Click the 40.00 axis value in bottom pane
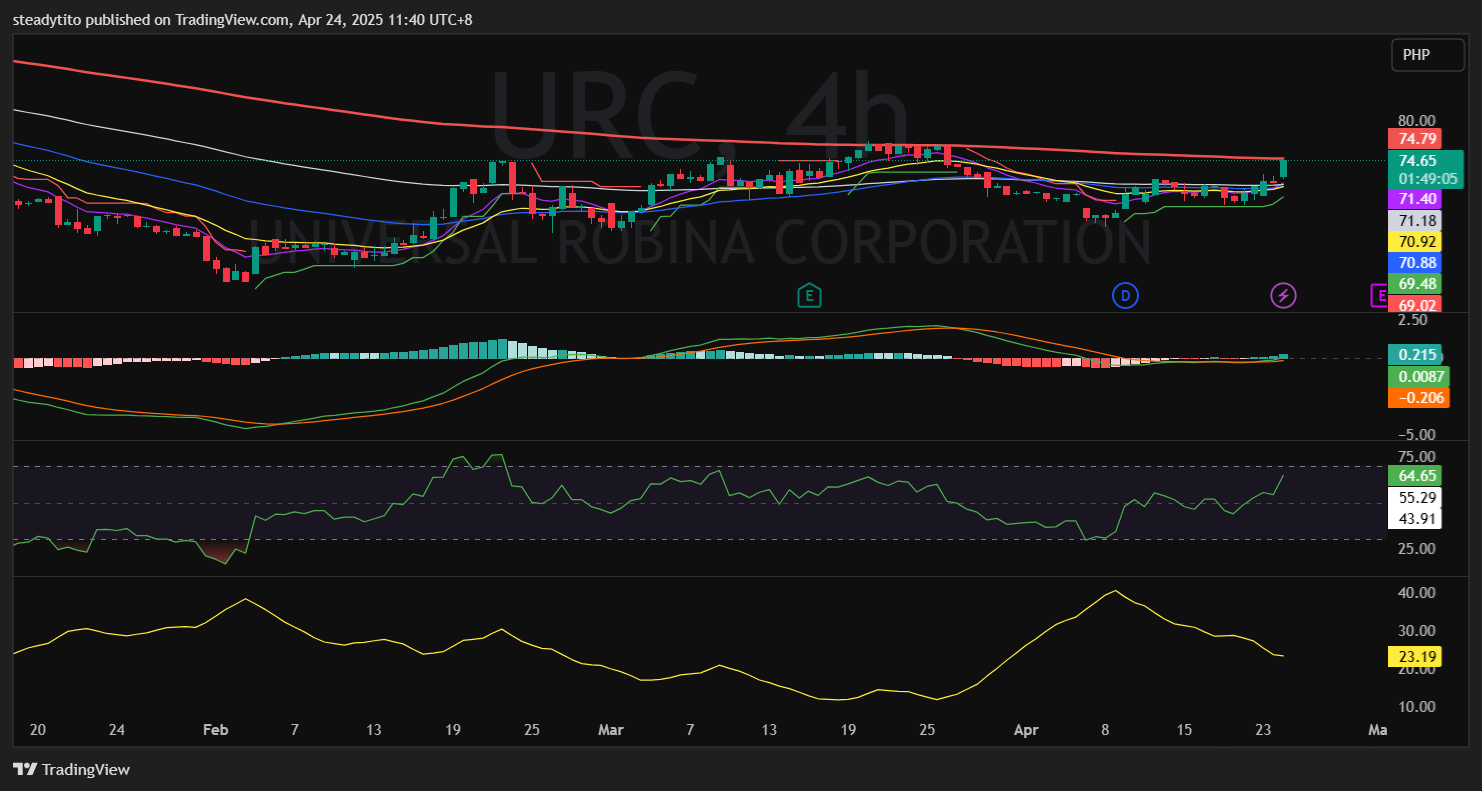This screenshot has width=1482, height=791. (1417, 592)
